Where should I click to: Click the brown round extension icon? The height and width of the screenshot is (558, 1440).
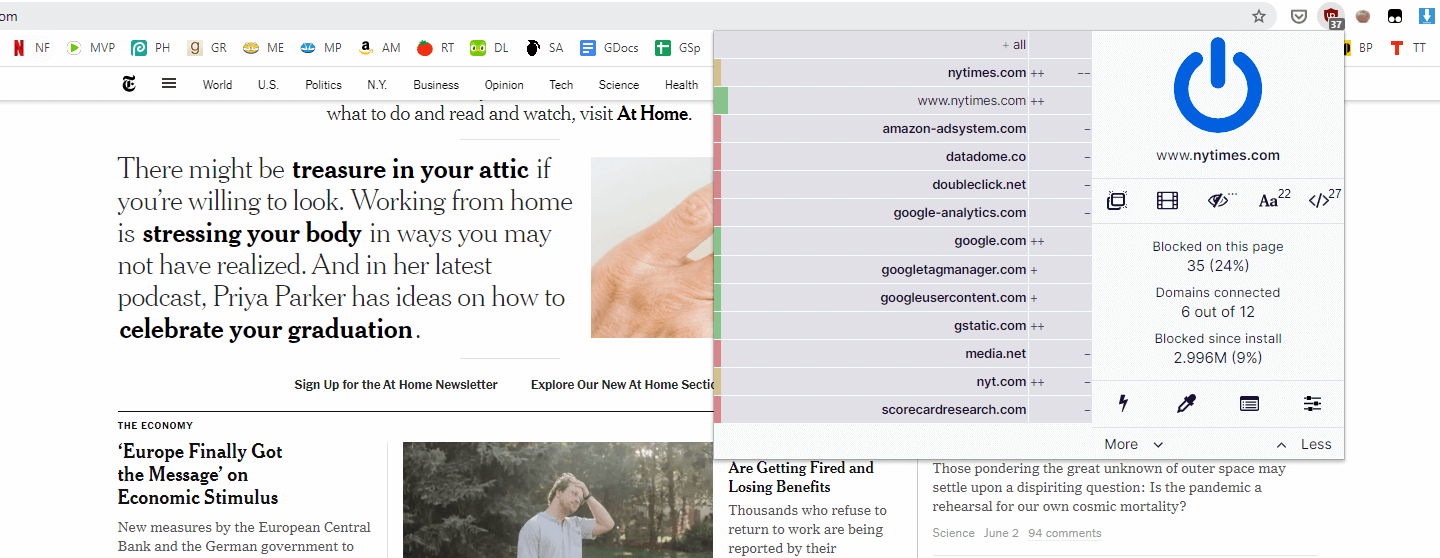pyautogui.click(x=1363, y=16)
